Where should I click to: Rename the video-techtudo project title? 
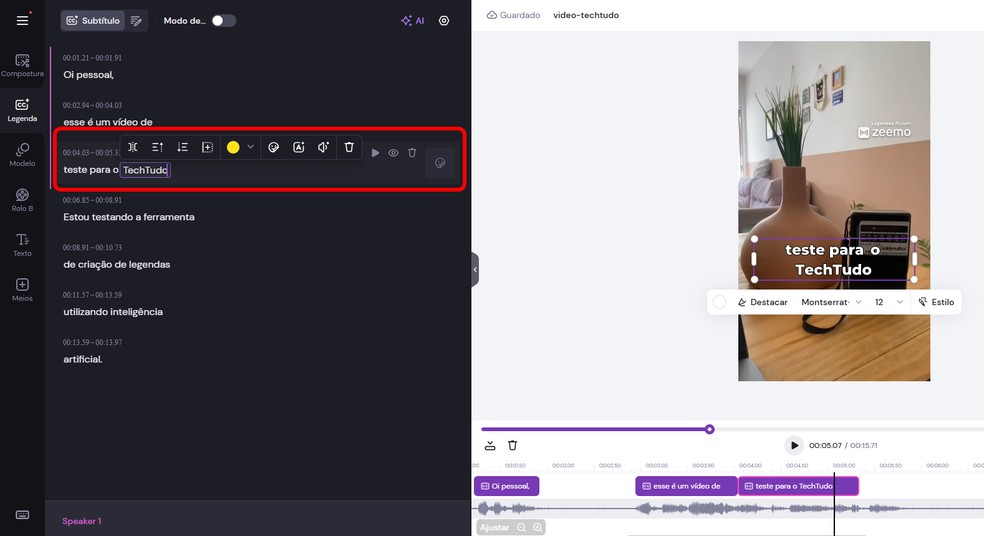[586, 15]
